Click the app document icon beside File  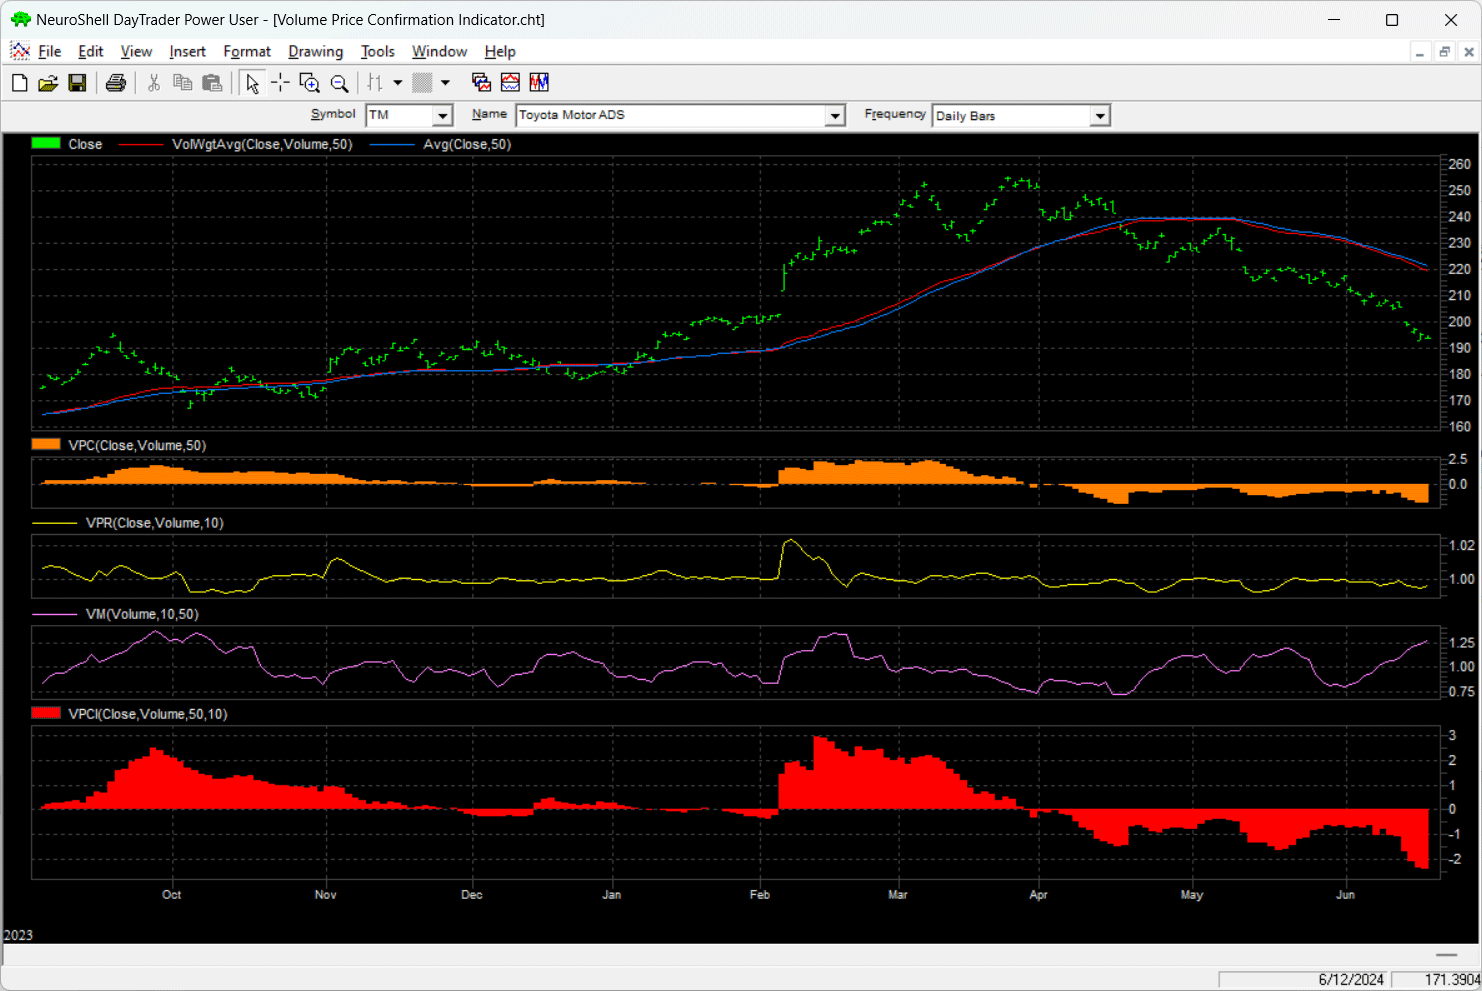20,51
